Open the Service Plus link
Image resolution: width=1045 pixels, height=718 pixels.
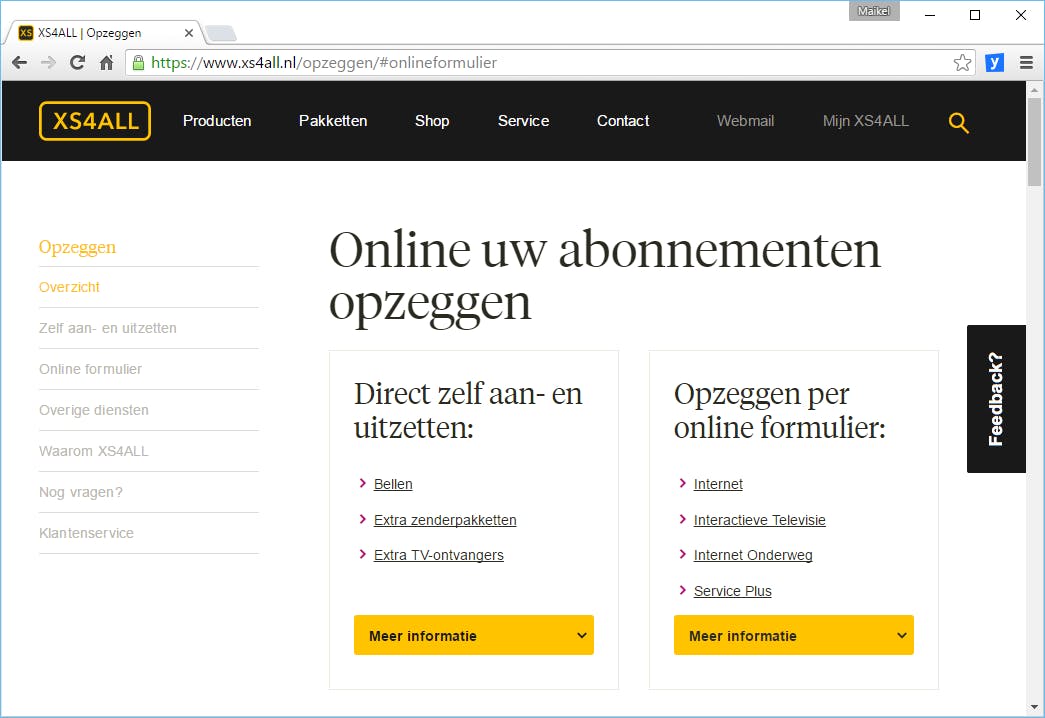coord(733,591)
